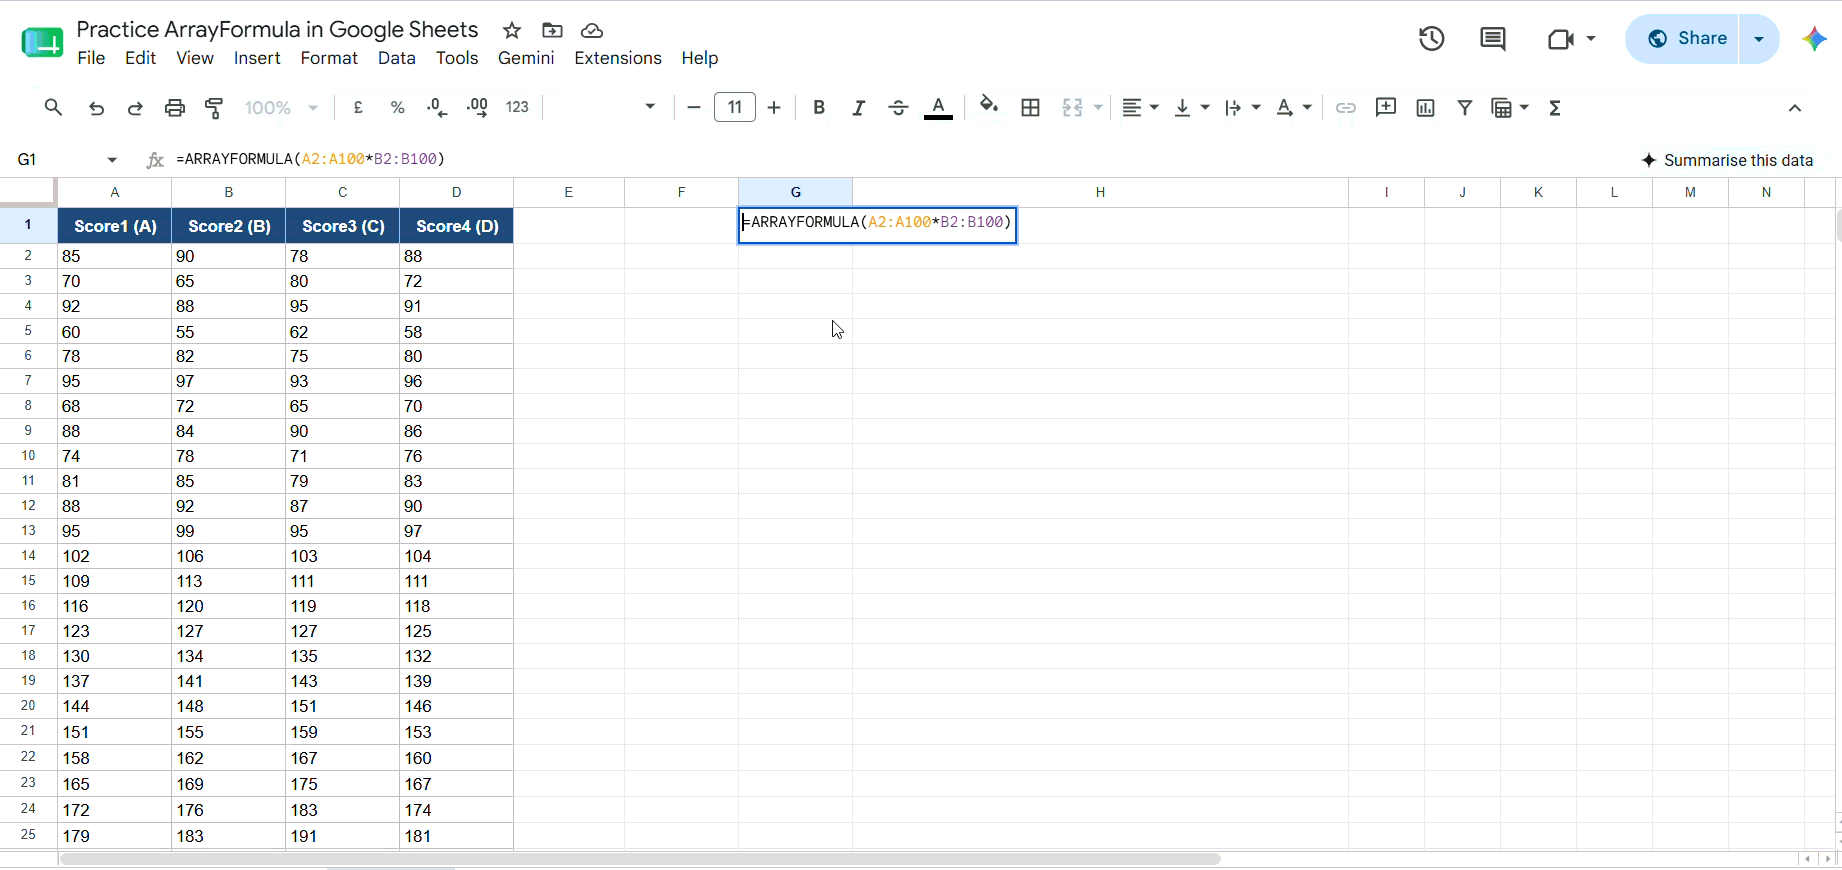1842x870 pixels.
Task: Click the Share button
Action: pyautogui.click(x=1688, y=39)
